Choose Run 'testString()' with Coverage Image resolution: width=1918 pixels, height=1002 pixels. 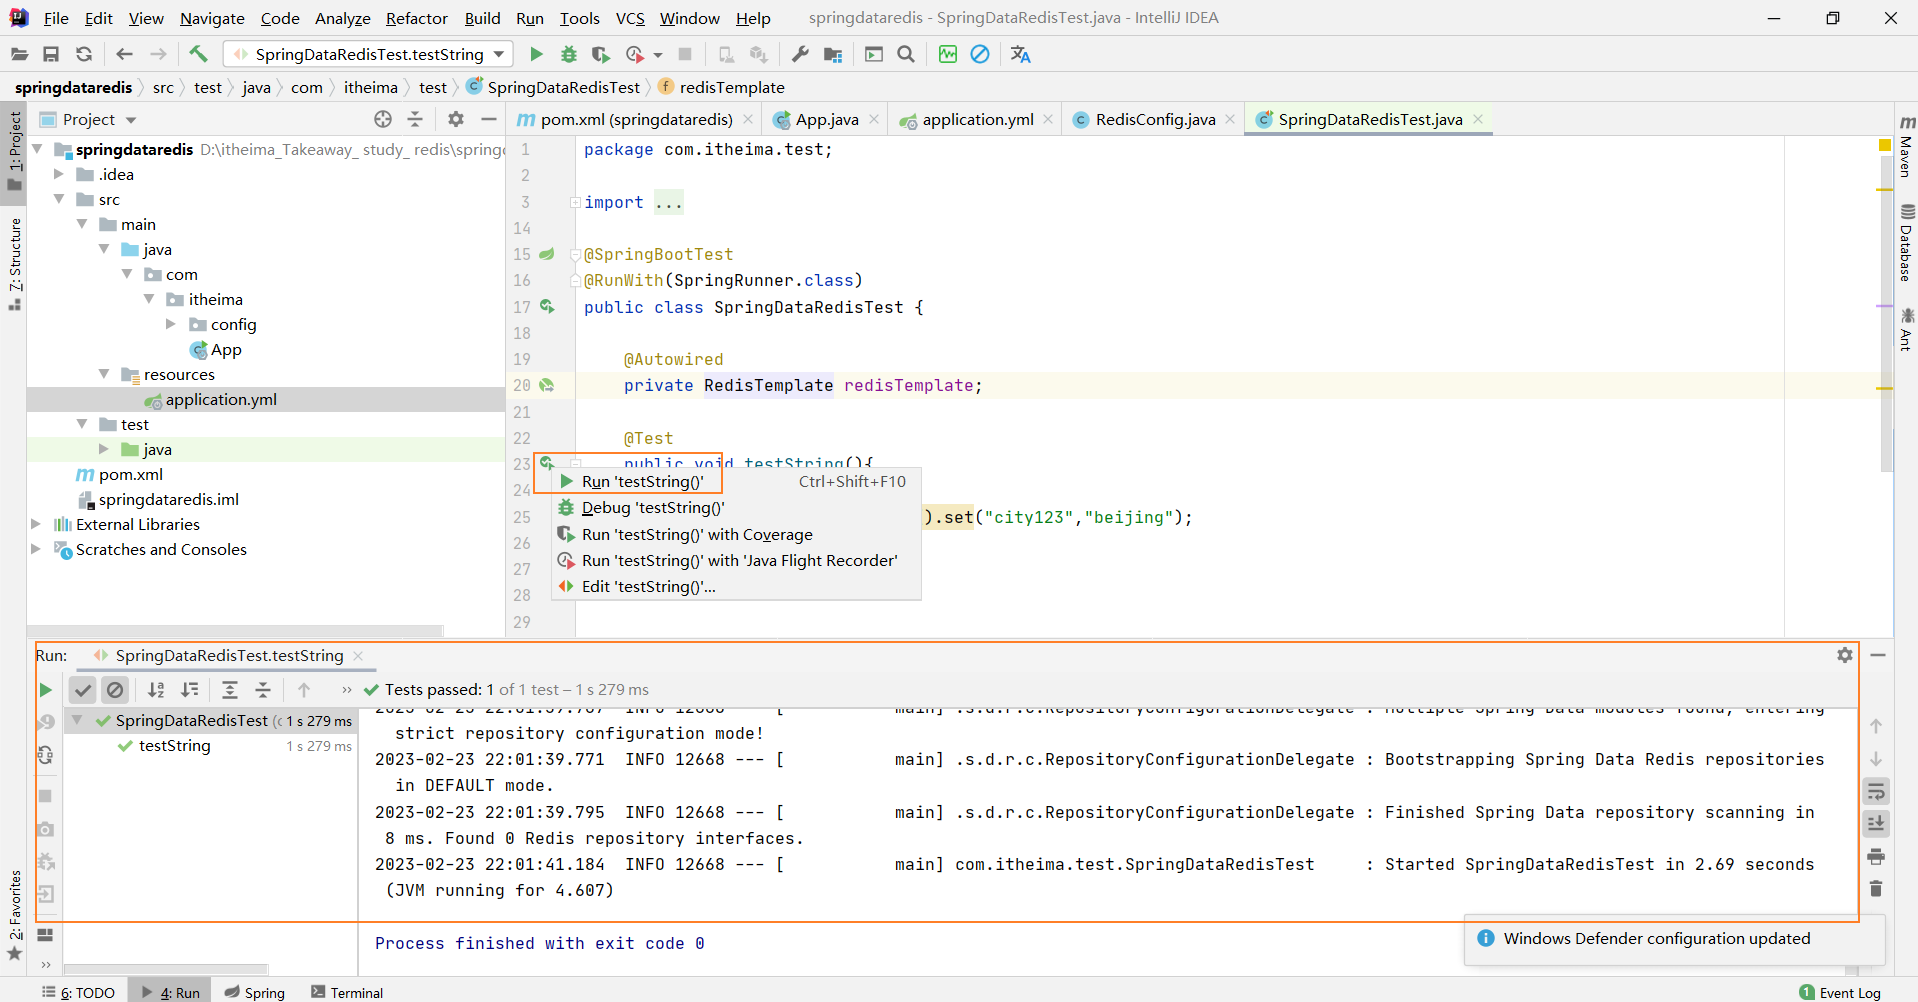click(x=736, y=535)
